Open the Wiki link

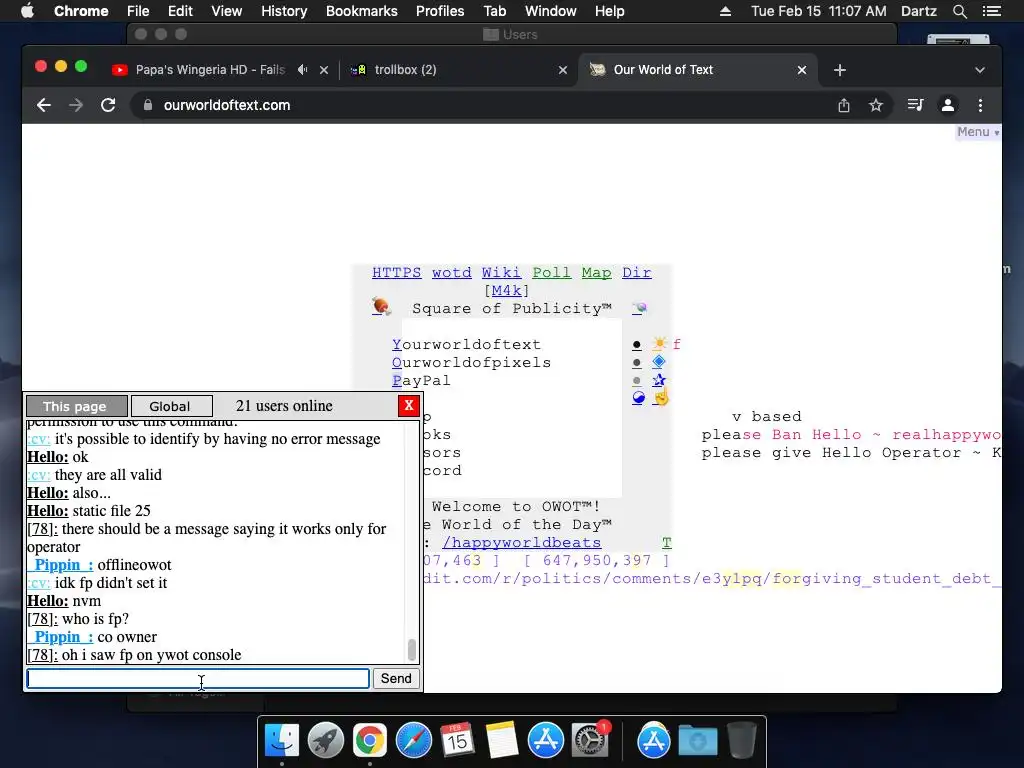pyautogui.click(x=502, y=272)
